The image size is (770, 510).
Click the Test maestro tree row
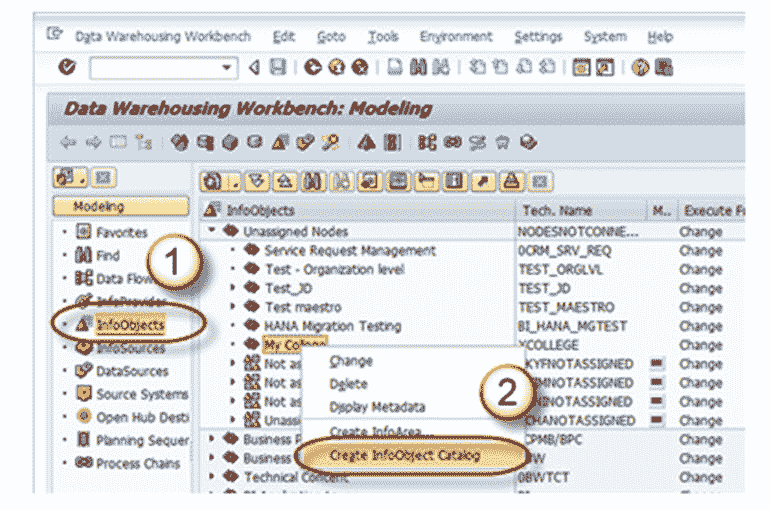[x=303, y=307]
